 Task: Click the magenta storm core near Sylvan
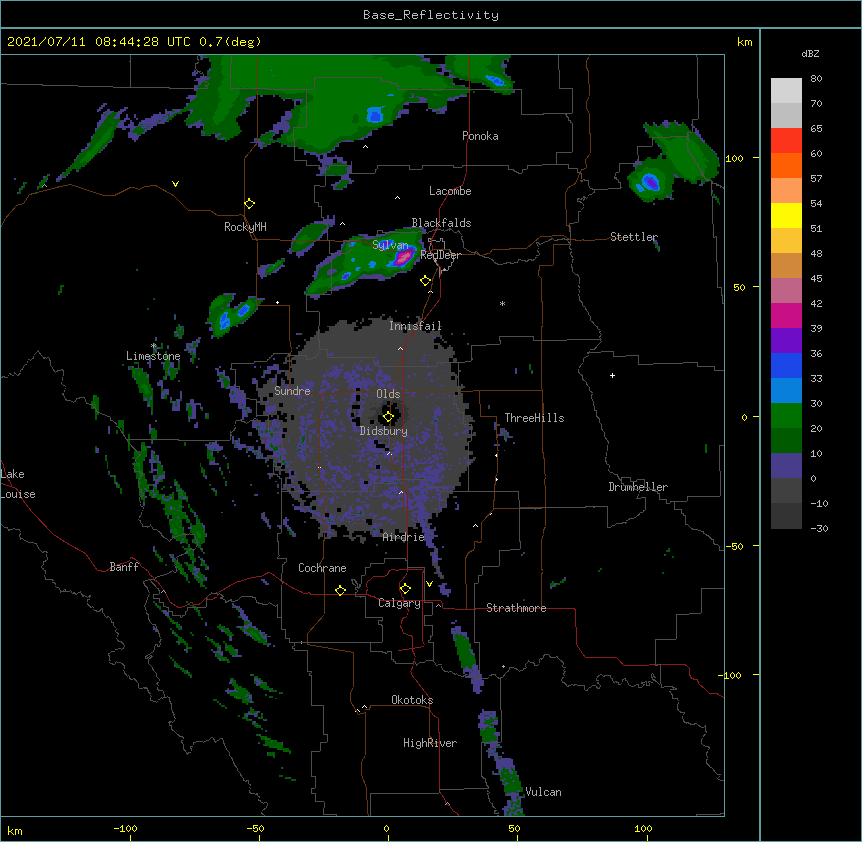click(404, 257)
